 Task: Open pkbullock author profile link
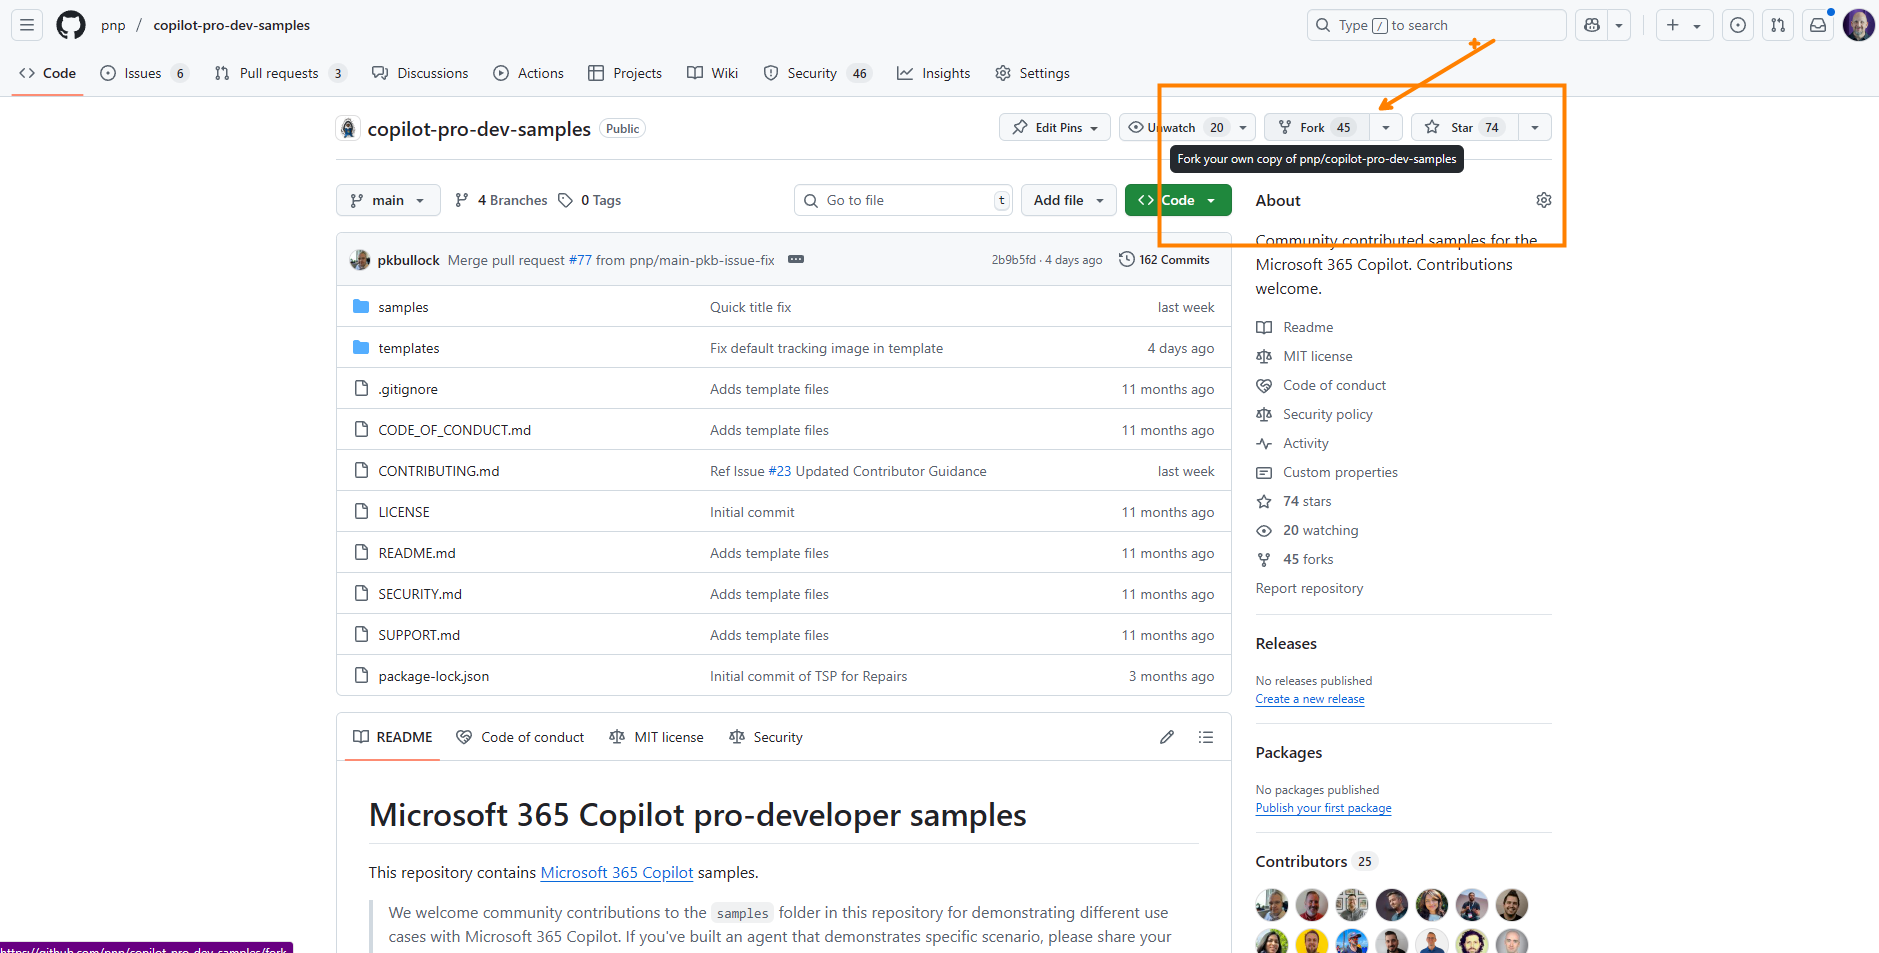[408, 260]
